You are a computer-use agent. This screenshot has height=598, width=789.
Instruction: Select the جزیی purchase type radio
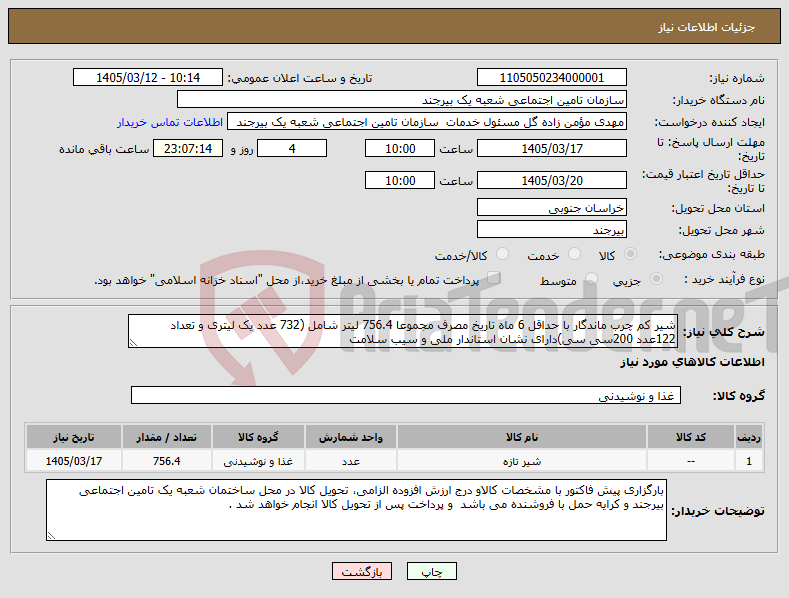[x=656, y=279]
